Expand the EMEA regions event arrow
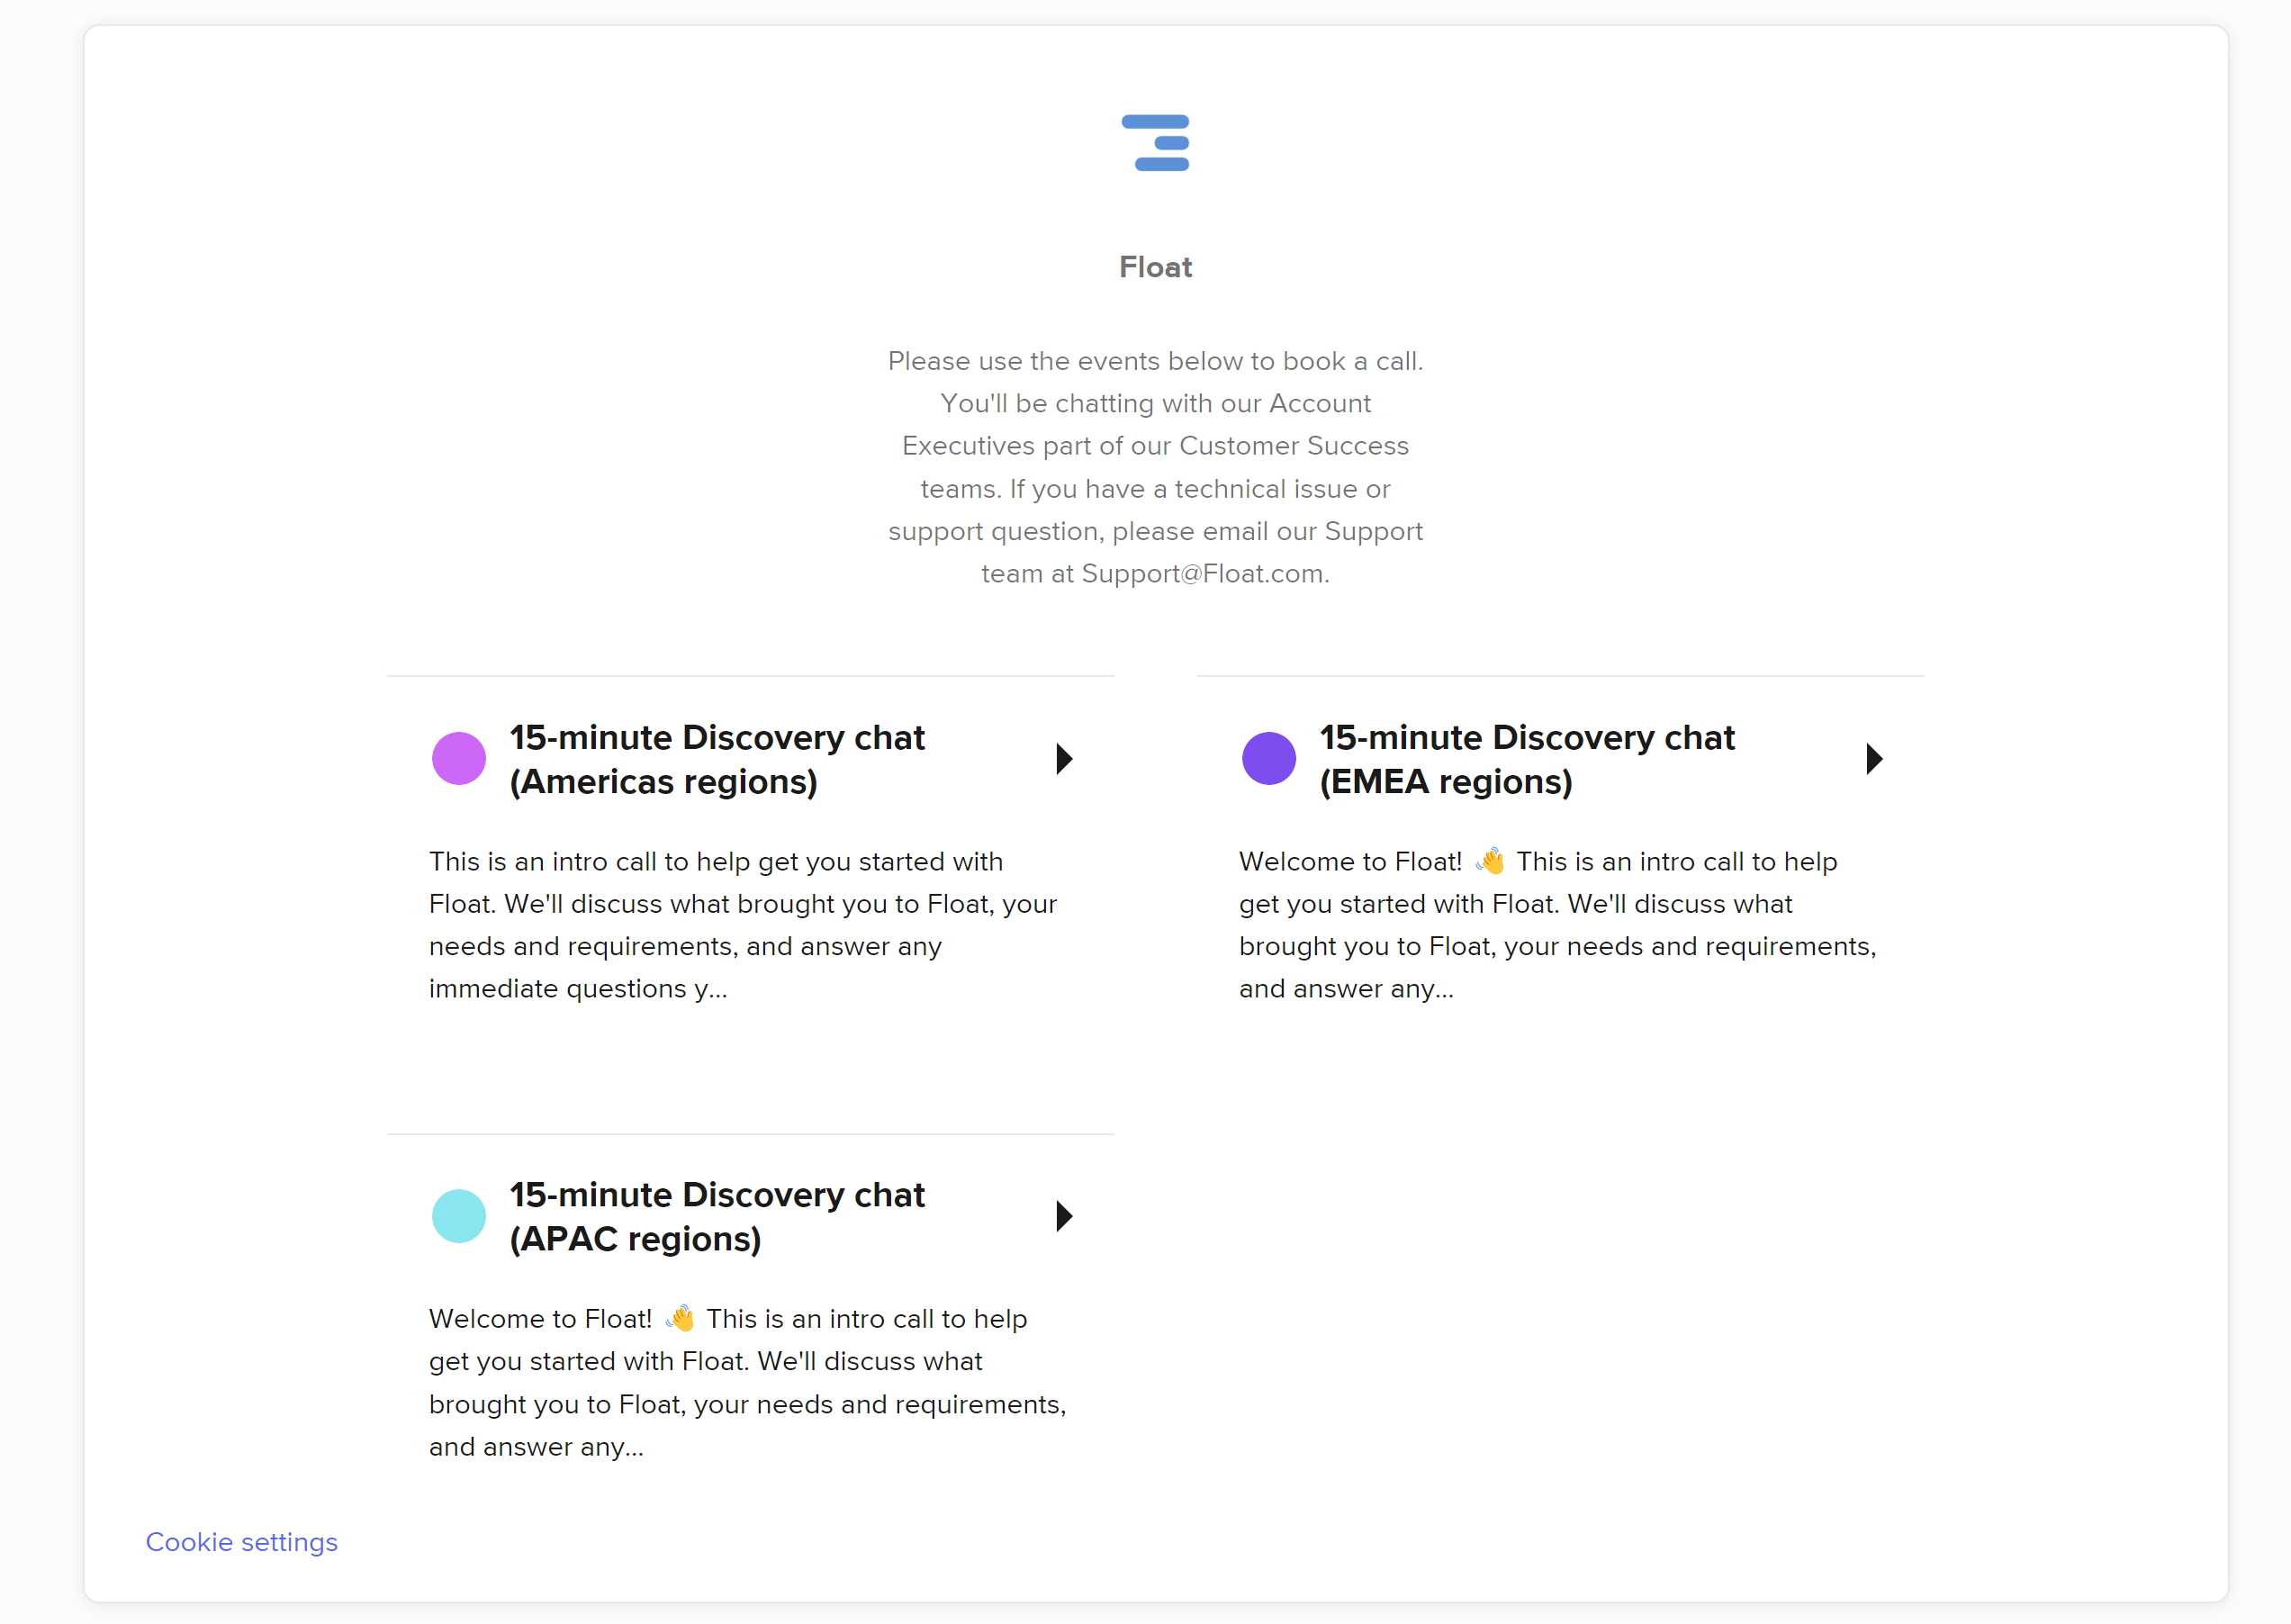This screenshot has width=2291, height=1624. pos(1874,759)
